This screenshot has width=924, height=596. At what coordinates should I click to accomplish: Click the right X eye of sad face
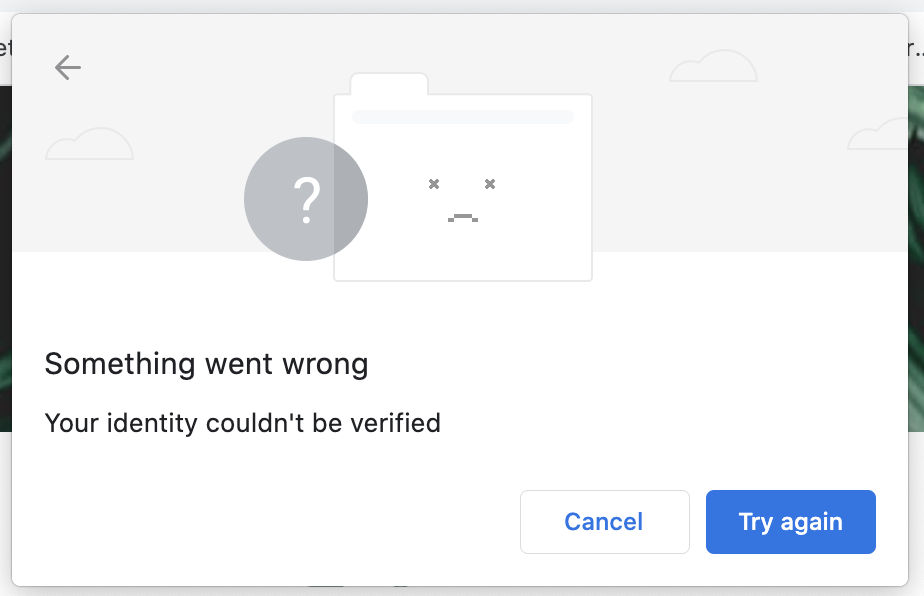pyautogui.click(x=490, y=184)
